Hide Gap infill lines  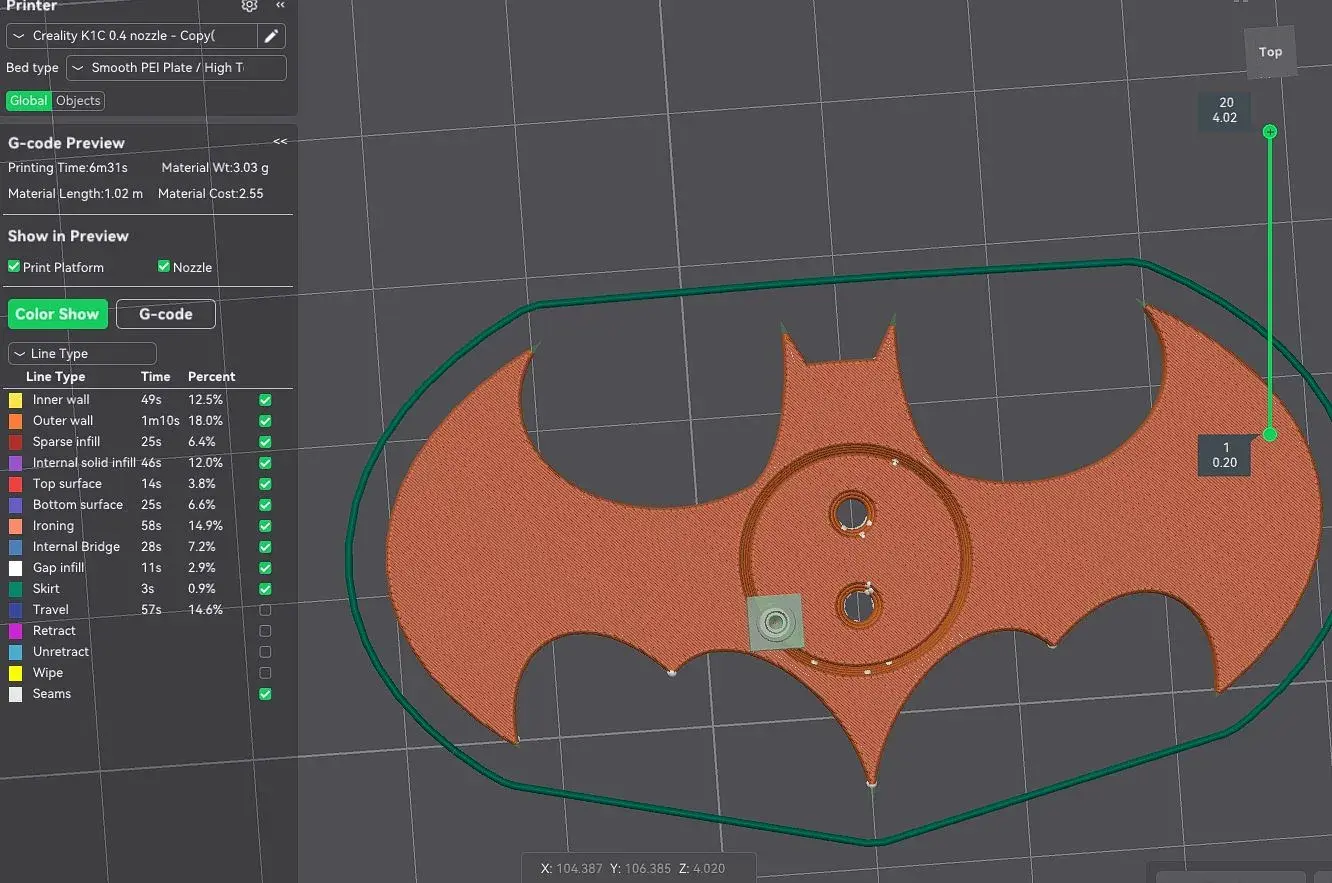[x=265, y=568]
